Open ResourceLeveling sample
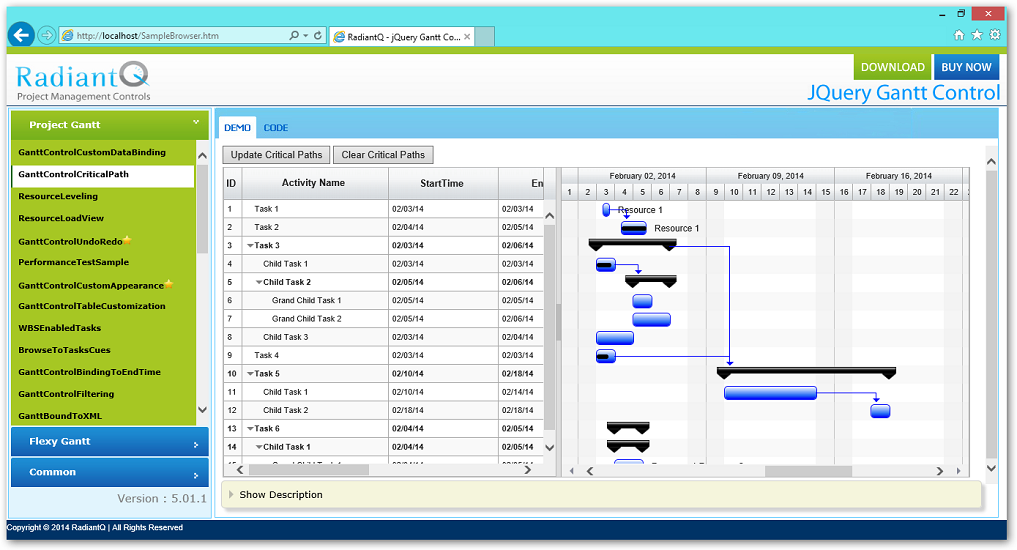 click(x=58, y=197)
